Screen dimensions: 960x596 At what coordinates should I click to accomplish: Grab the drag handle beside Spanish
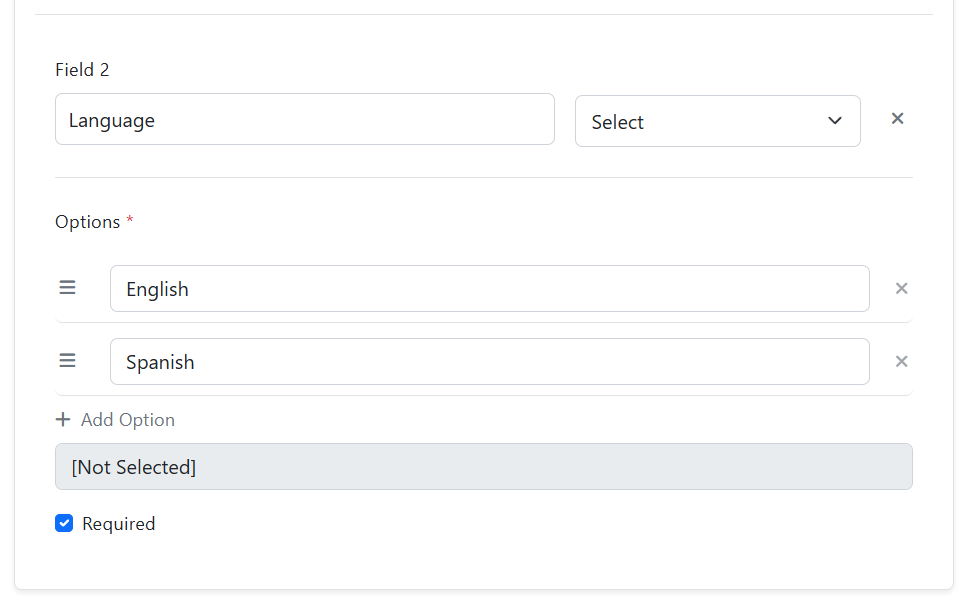click(67, 361)
